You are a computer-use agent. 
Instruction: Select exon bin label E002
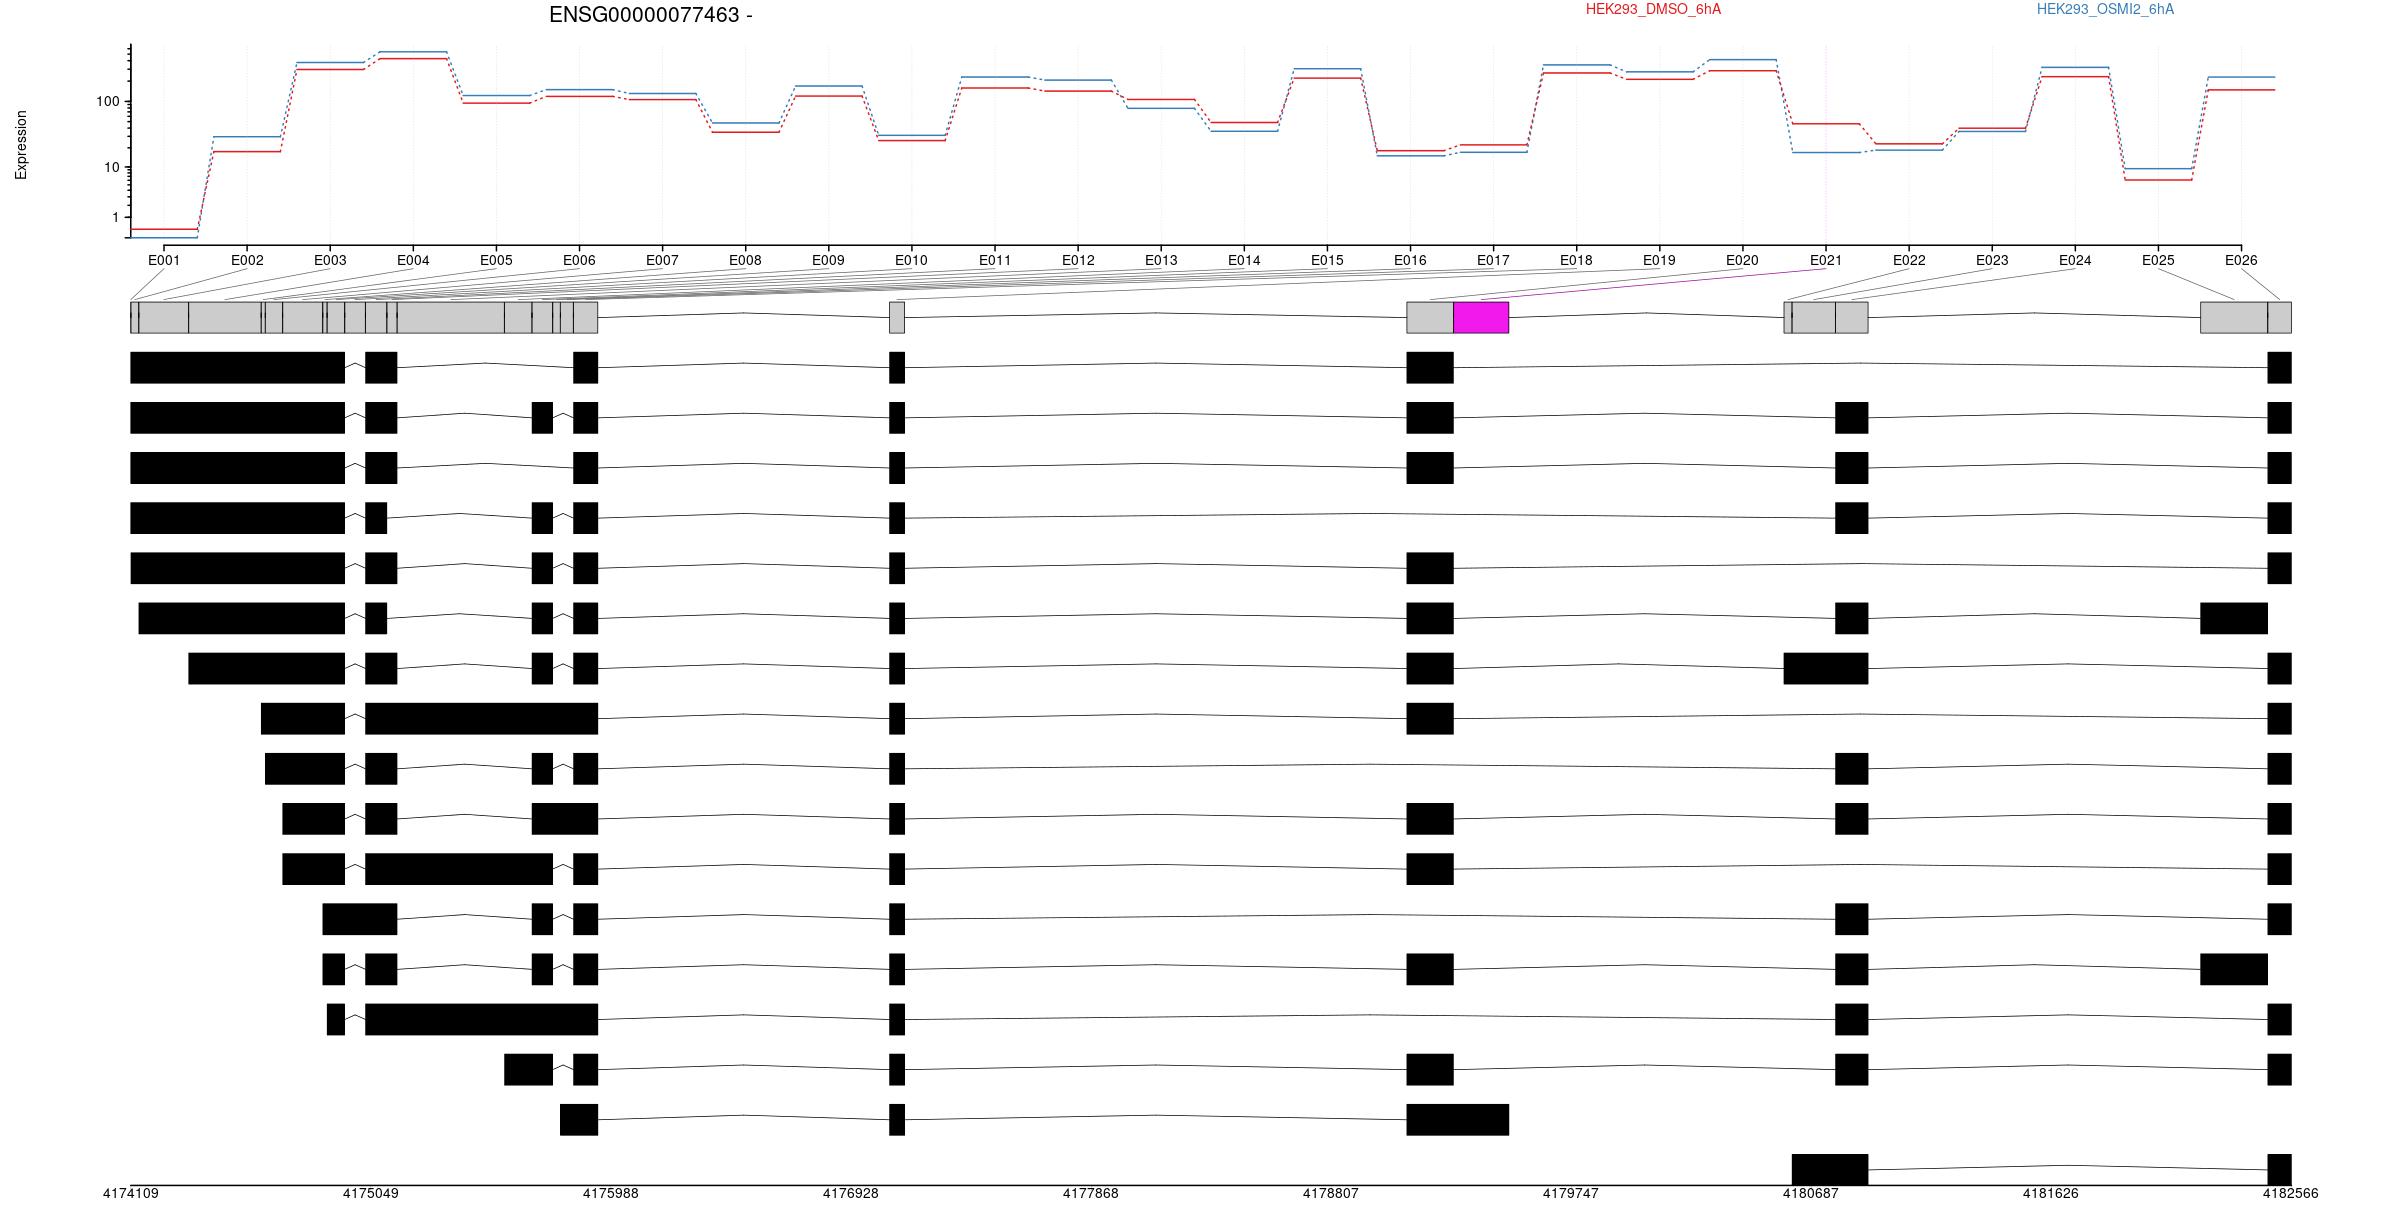click(247, 260)
